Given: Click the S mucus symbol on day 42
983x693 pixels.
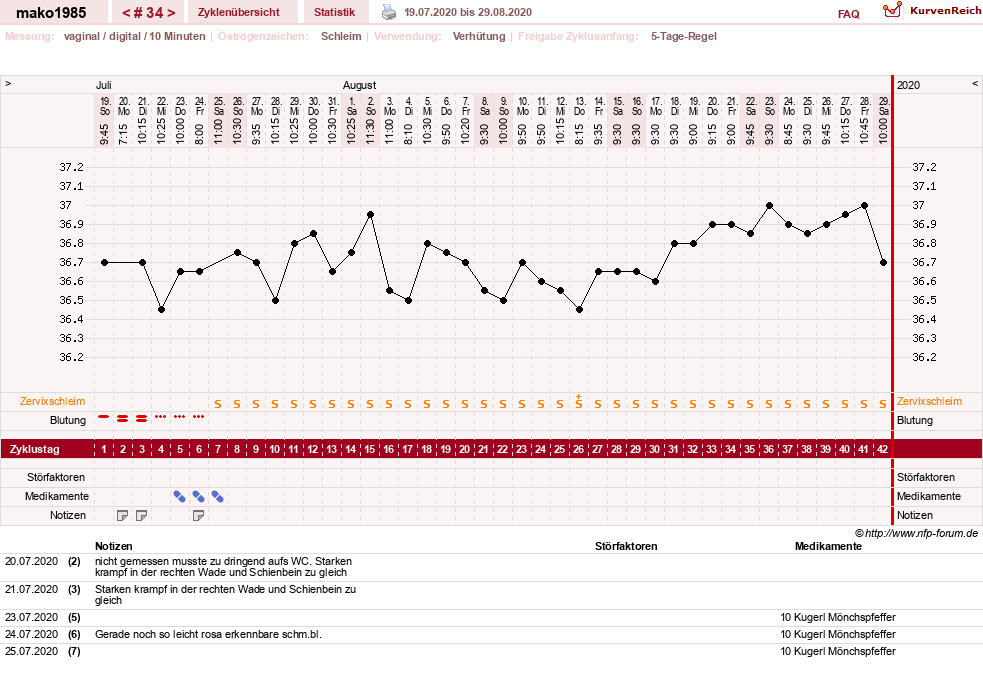Looking at the screenshot, I should 883,405.
